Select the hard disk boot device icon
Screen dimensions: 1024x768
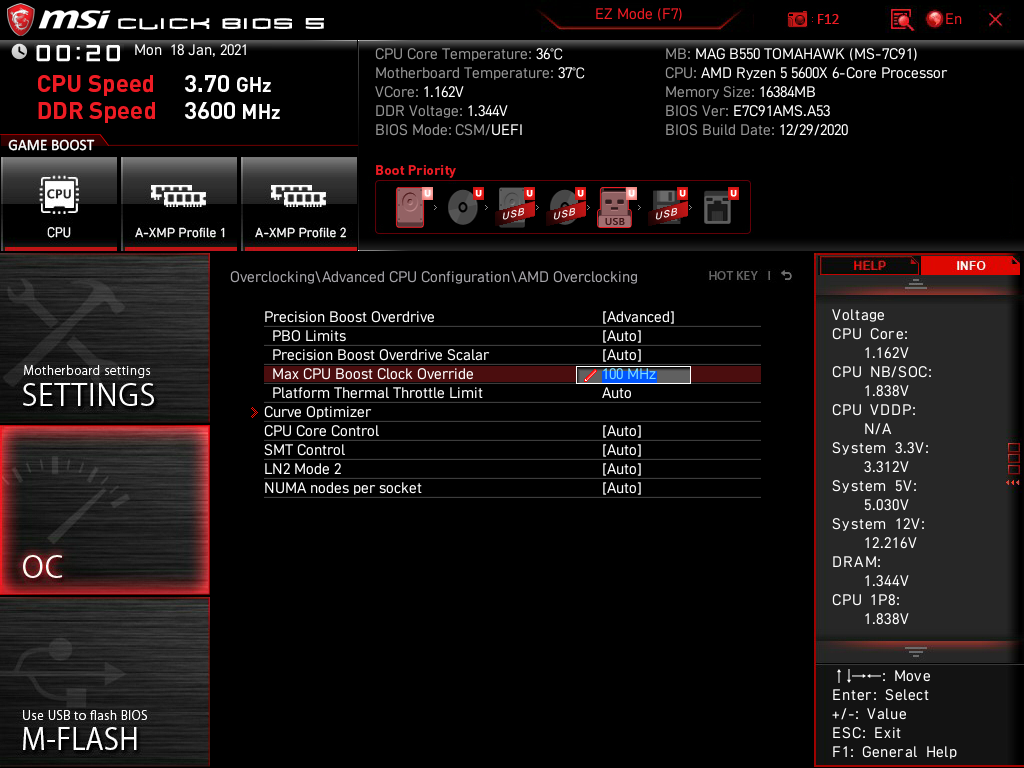point(412,207)
